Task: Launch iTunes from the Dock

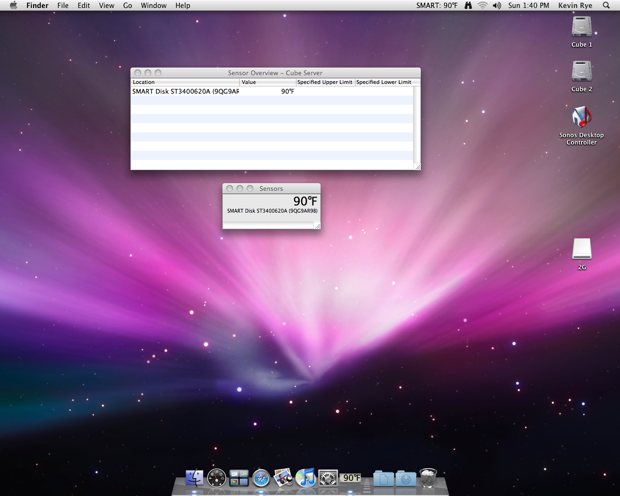Action: coord(305,477)
